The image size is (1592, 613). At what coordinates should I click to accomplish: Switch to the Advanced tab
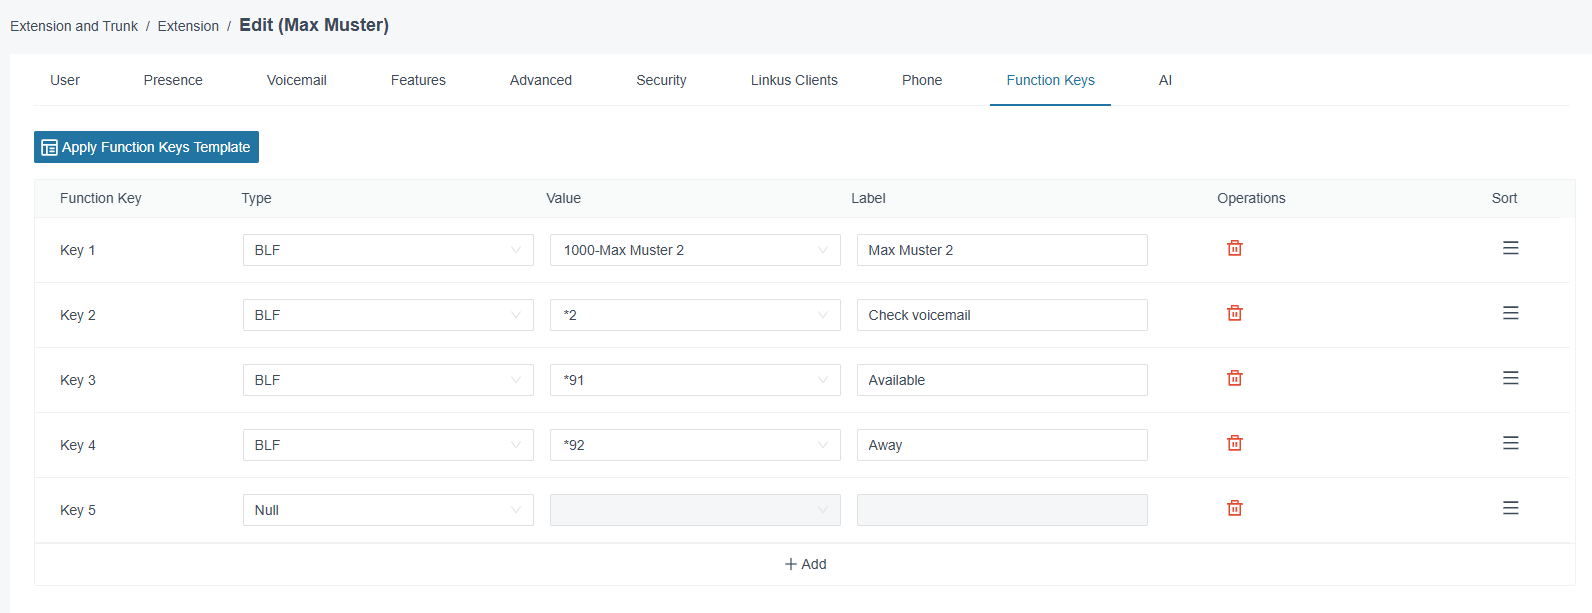click(x=541, y=80)
